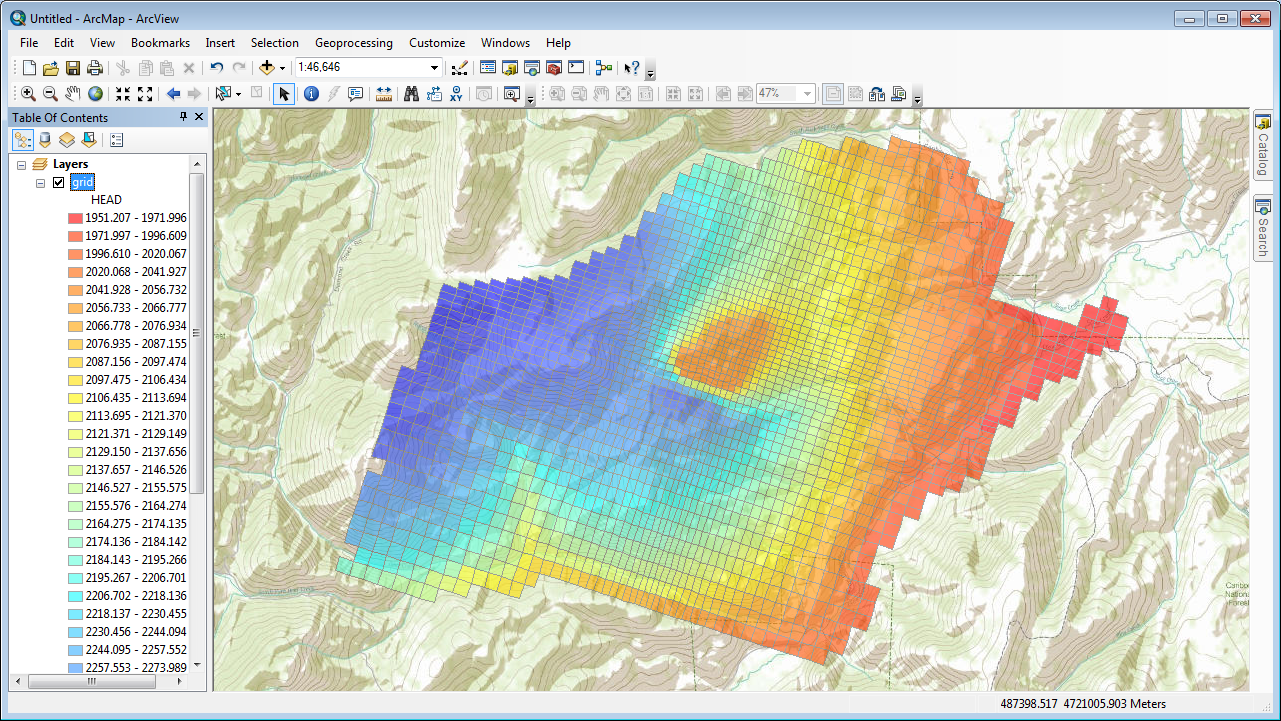This screenshot has width=1281, height=721.
Task: Open the Python command window
Action: point(576,68)
